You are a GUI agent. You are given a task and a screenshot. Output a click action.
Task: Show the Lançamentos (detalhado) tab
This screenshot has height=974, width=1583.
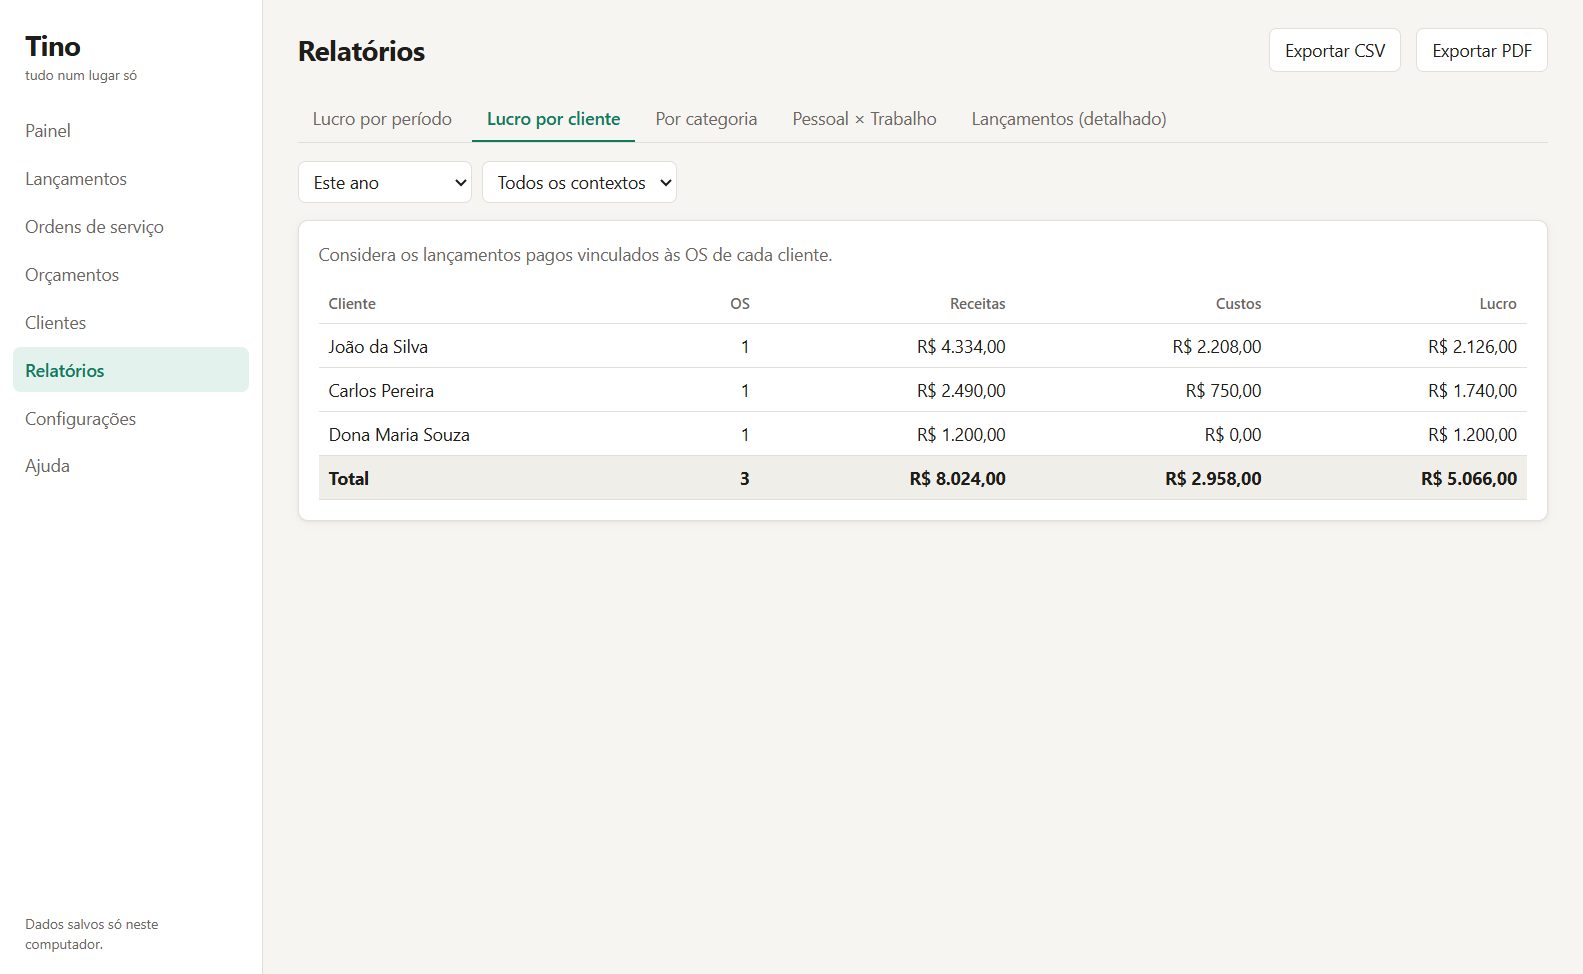click(x=1069, y=119)
